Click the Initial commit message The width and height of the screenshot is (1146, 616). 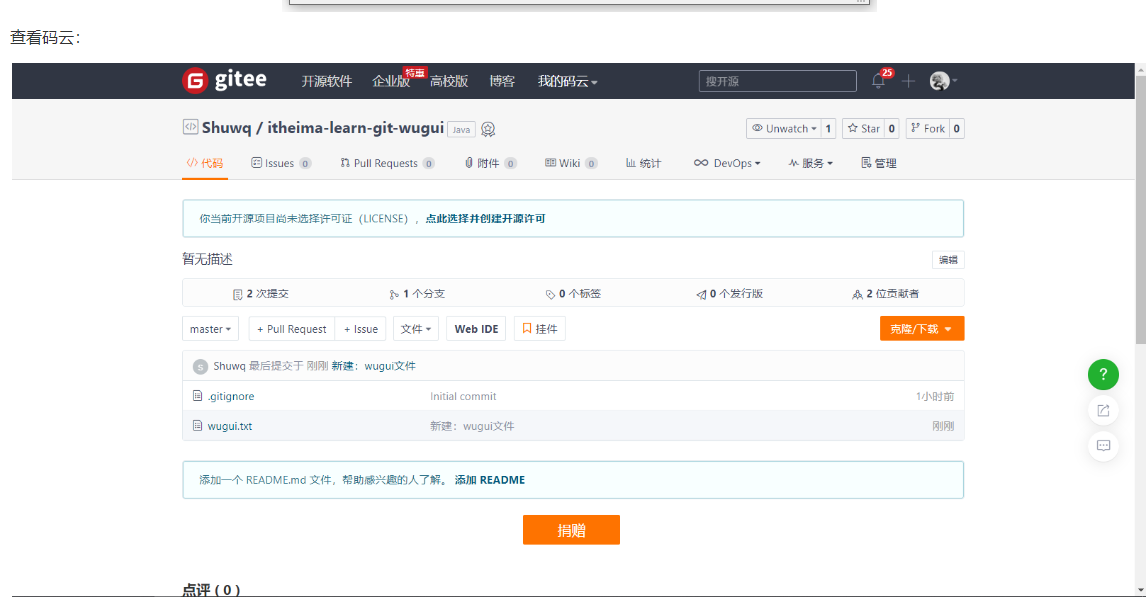463,396
